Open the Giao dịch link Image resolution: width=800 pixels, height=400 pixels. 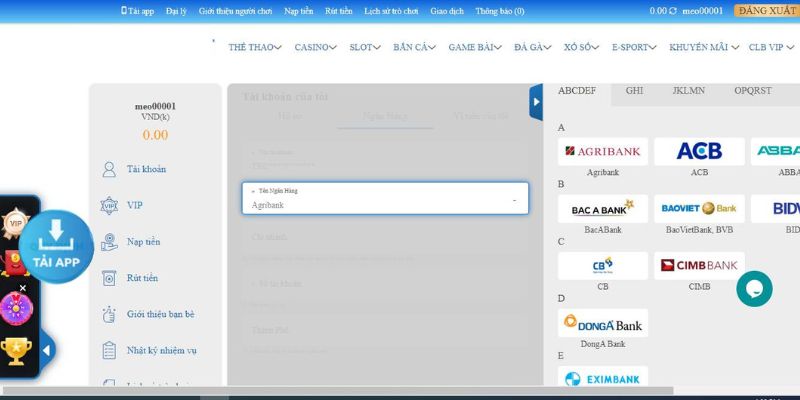pyautogui.click(x=447, y=11)
